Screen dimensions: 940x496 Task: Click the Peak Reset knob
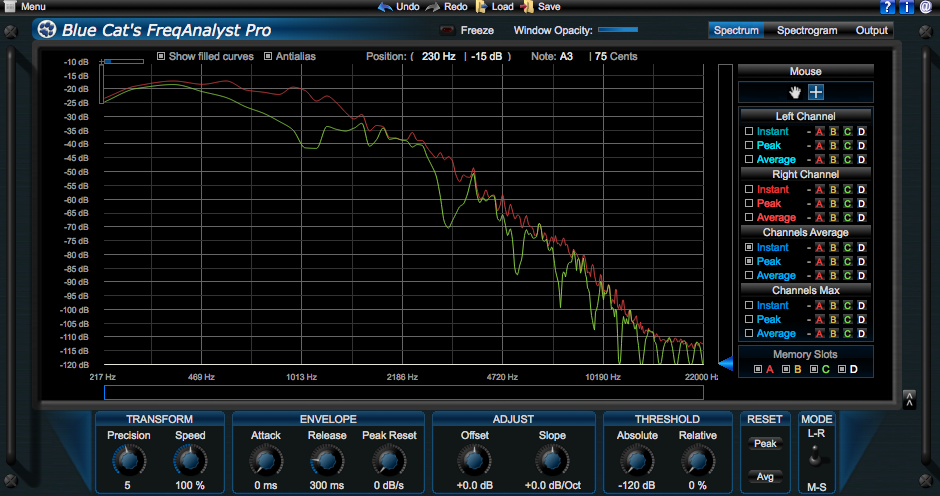[388, 461]
